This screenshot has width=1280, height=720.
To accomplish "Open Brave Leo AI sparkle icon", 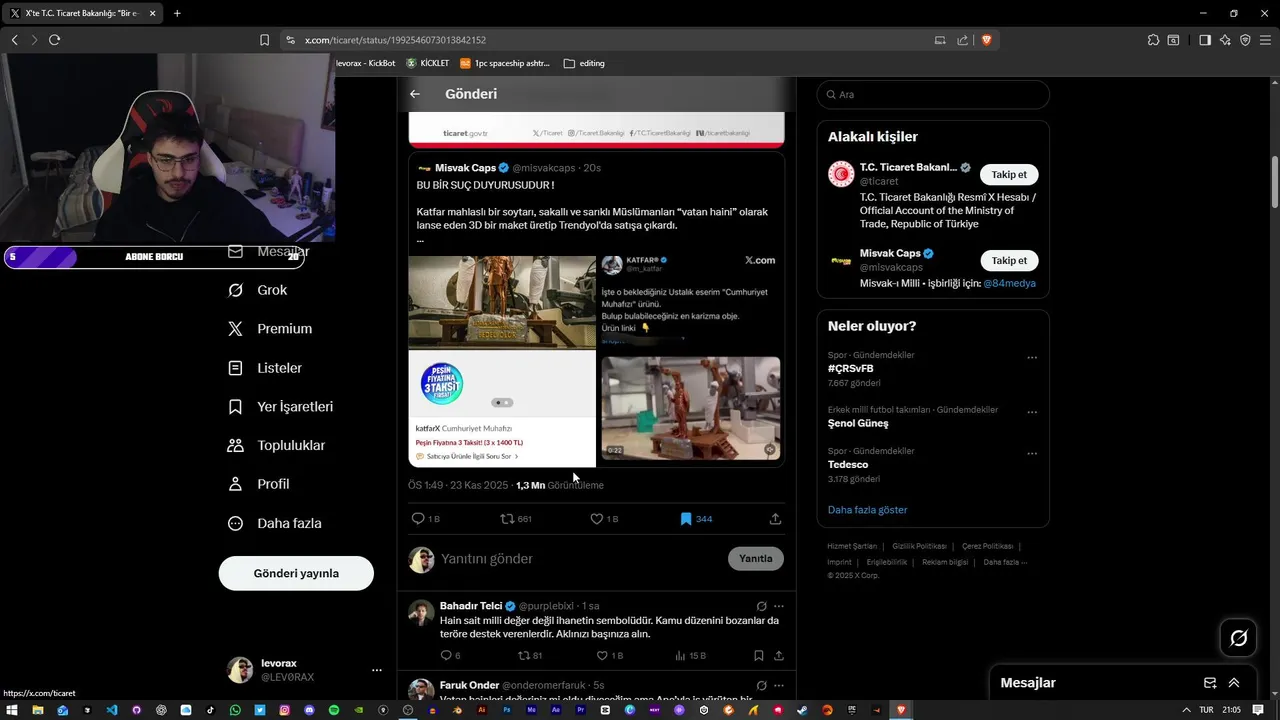I will (1225, 40).
